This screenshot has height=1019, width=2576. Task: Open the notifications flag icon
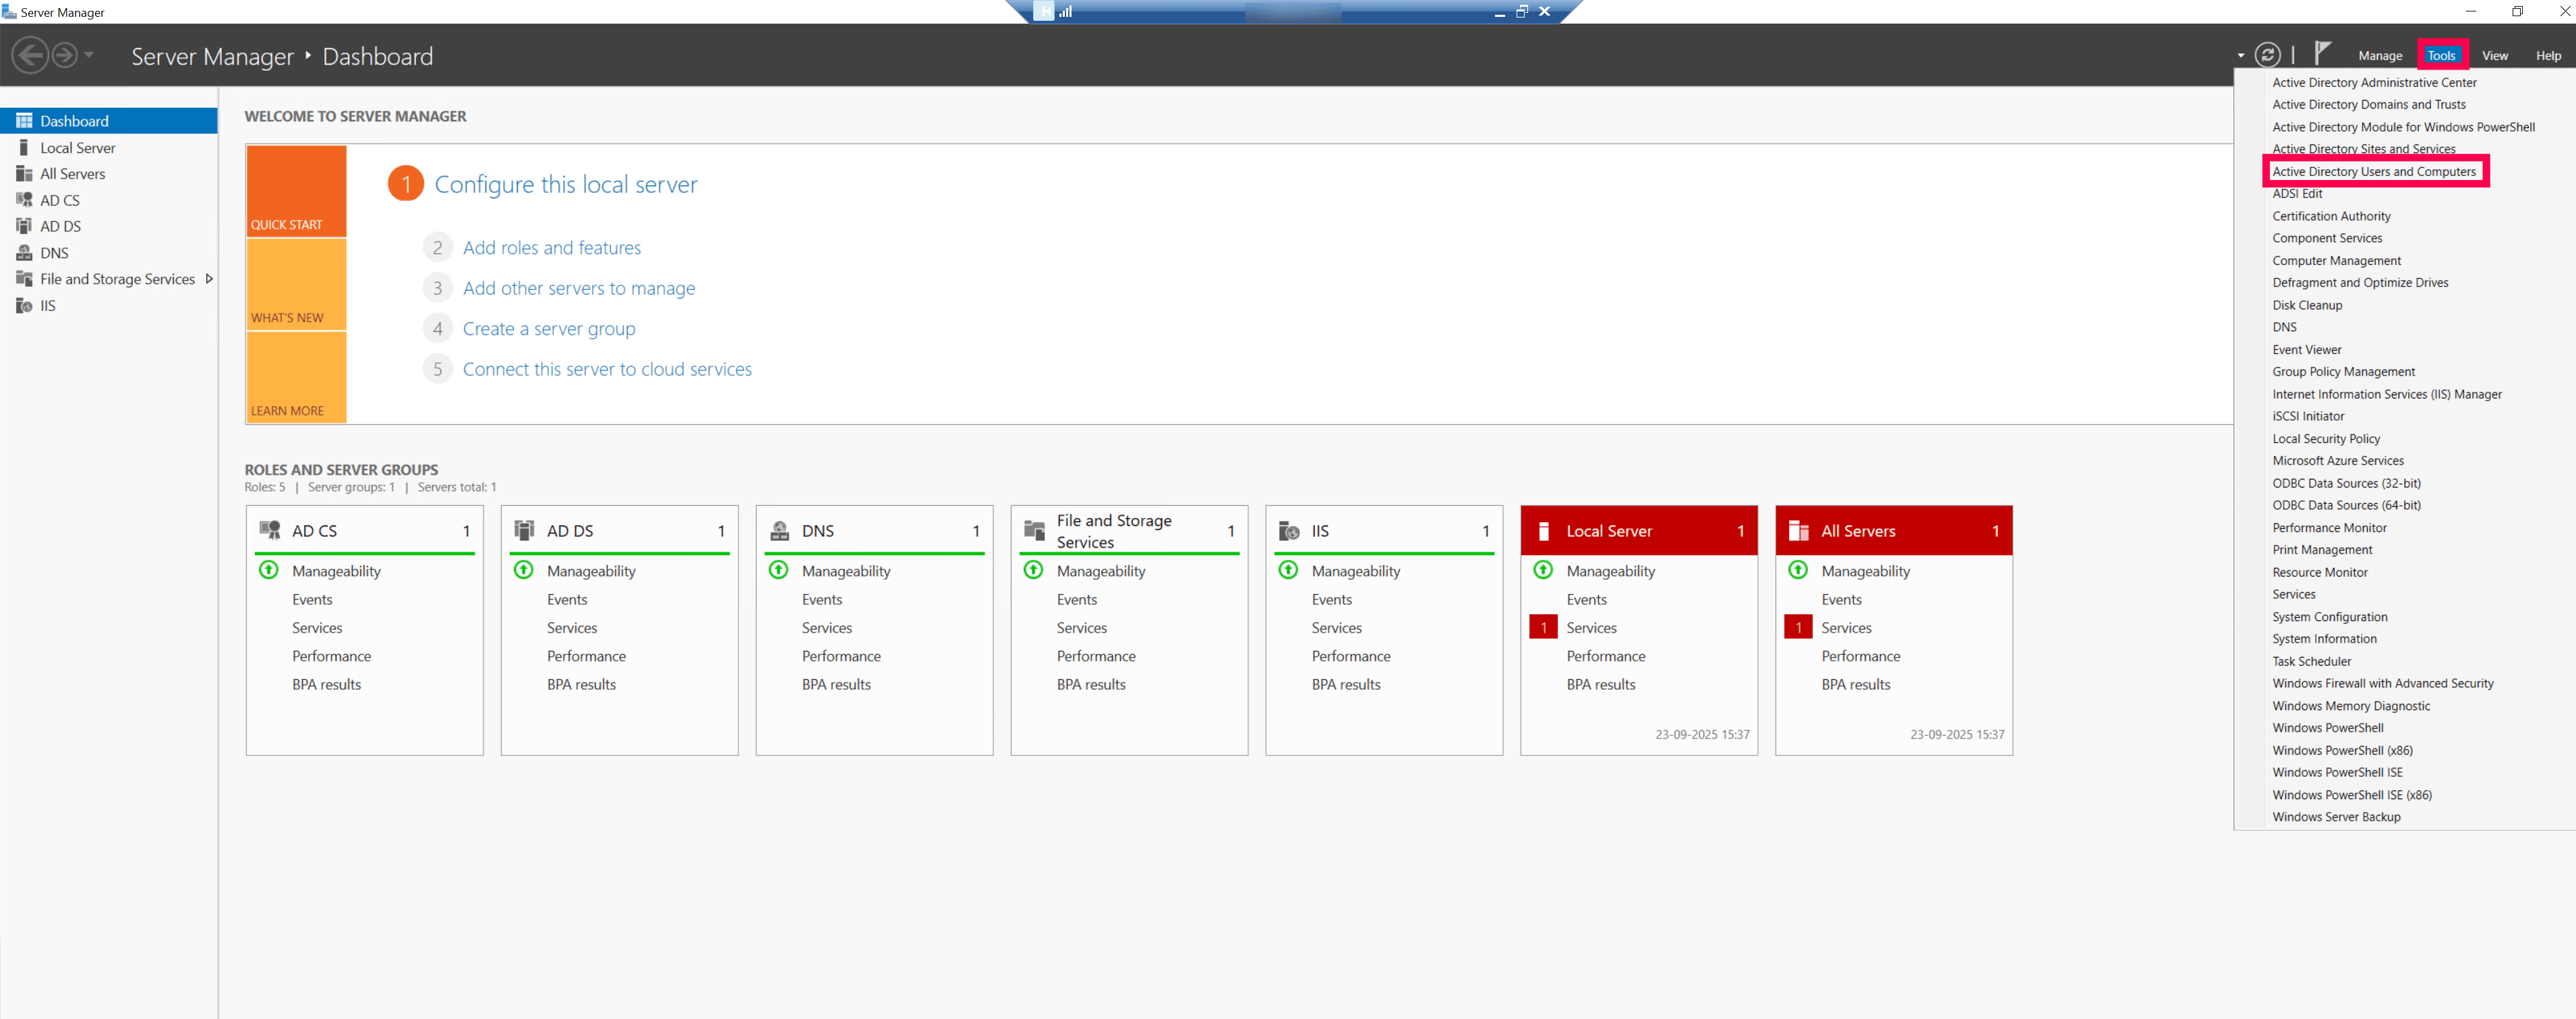(x=2322, y=52)
